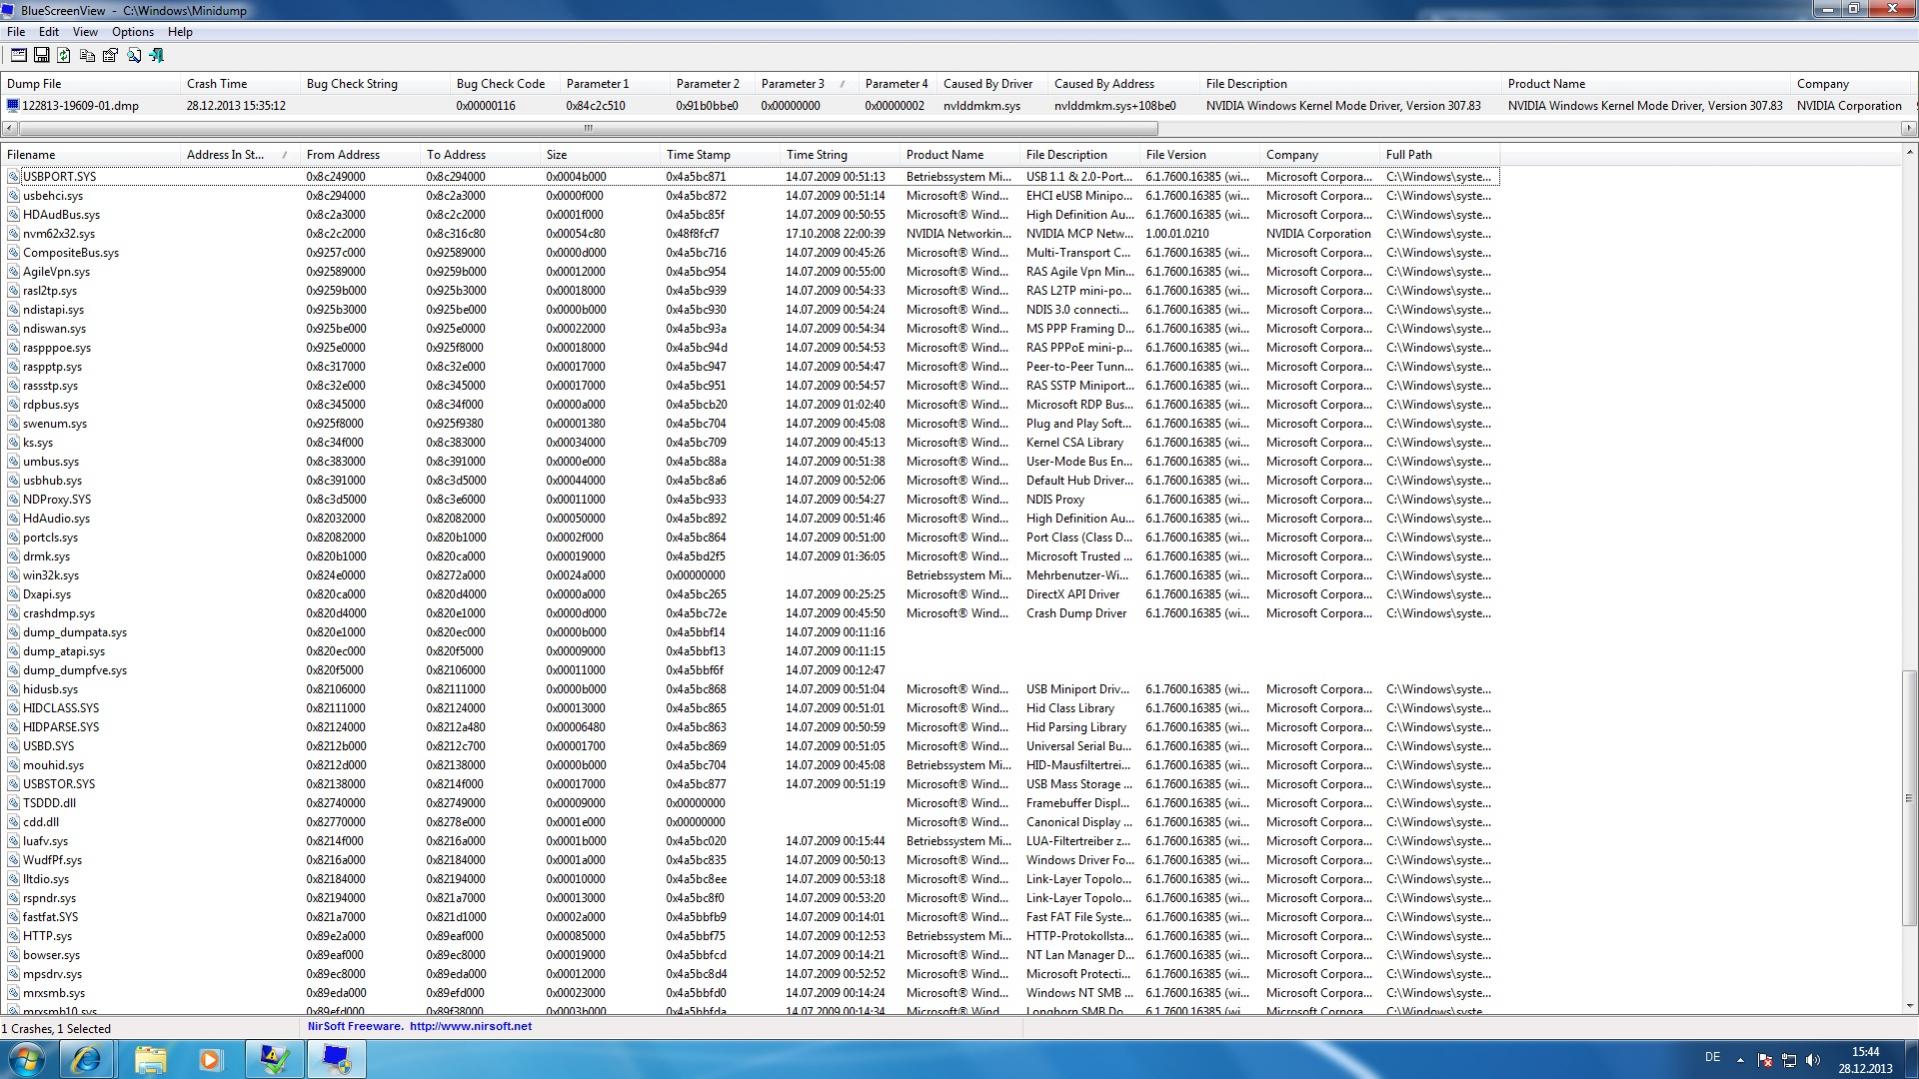
Task: Open the network tray icon
Action: 1789,1060
